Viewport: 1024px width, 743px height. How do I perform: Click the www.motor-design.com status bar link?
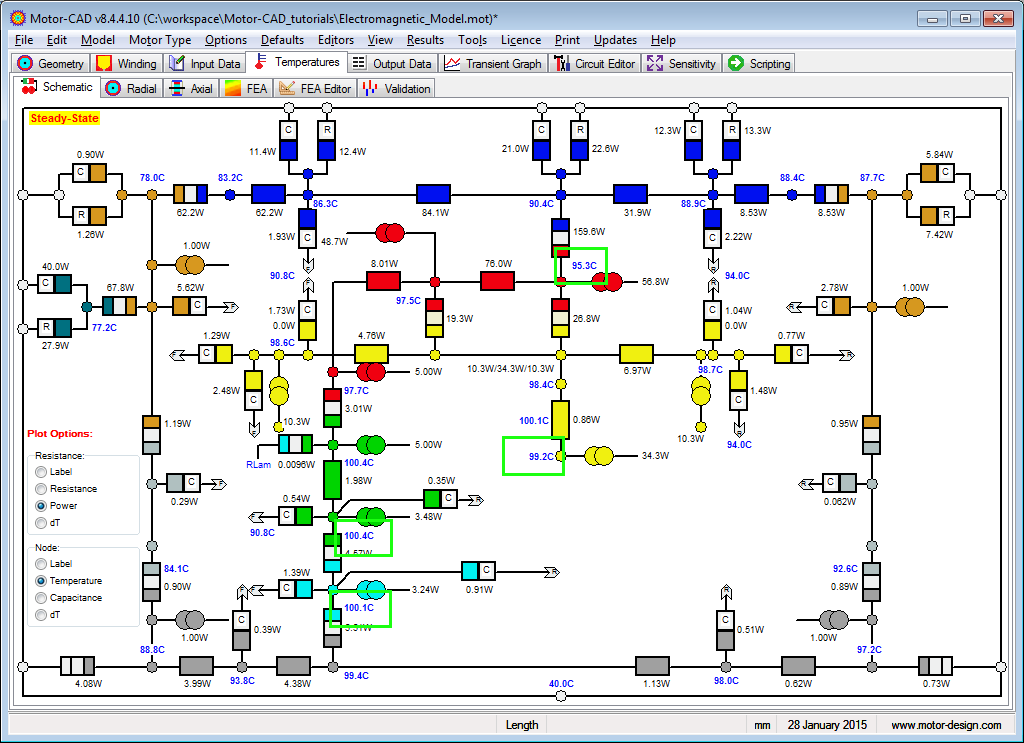(x=946, y=725)
